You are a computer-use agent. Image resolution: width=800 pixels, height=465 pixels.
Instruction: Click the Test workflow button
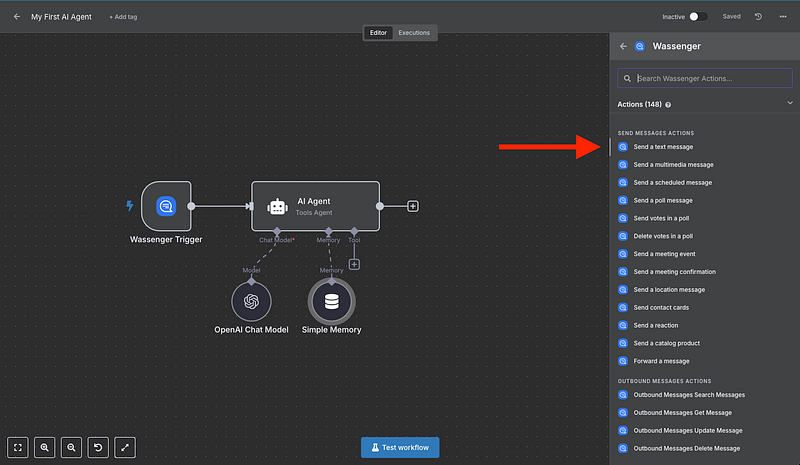click(x=399, y=447)
